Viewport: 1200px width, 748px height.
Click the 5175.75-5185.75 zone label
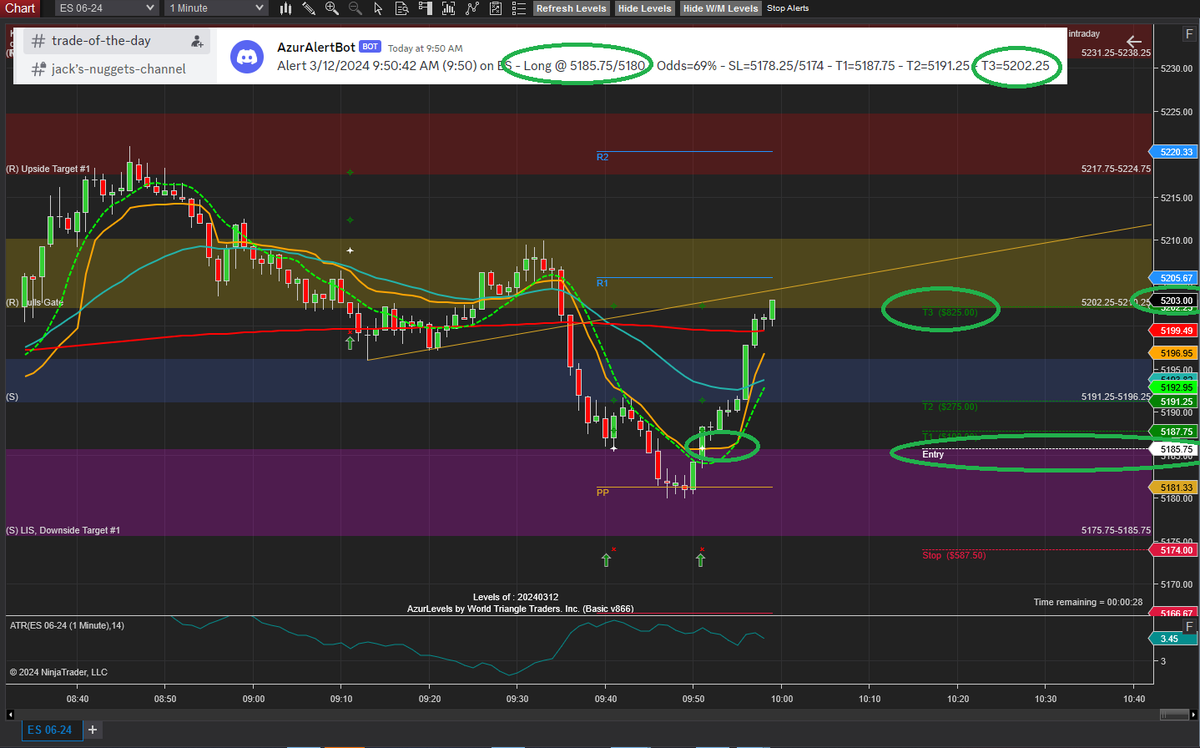(1116, 530)
